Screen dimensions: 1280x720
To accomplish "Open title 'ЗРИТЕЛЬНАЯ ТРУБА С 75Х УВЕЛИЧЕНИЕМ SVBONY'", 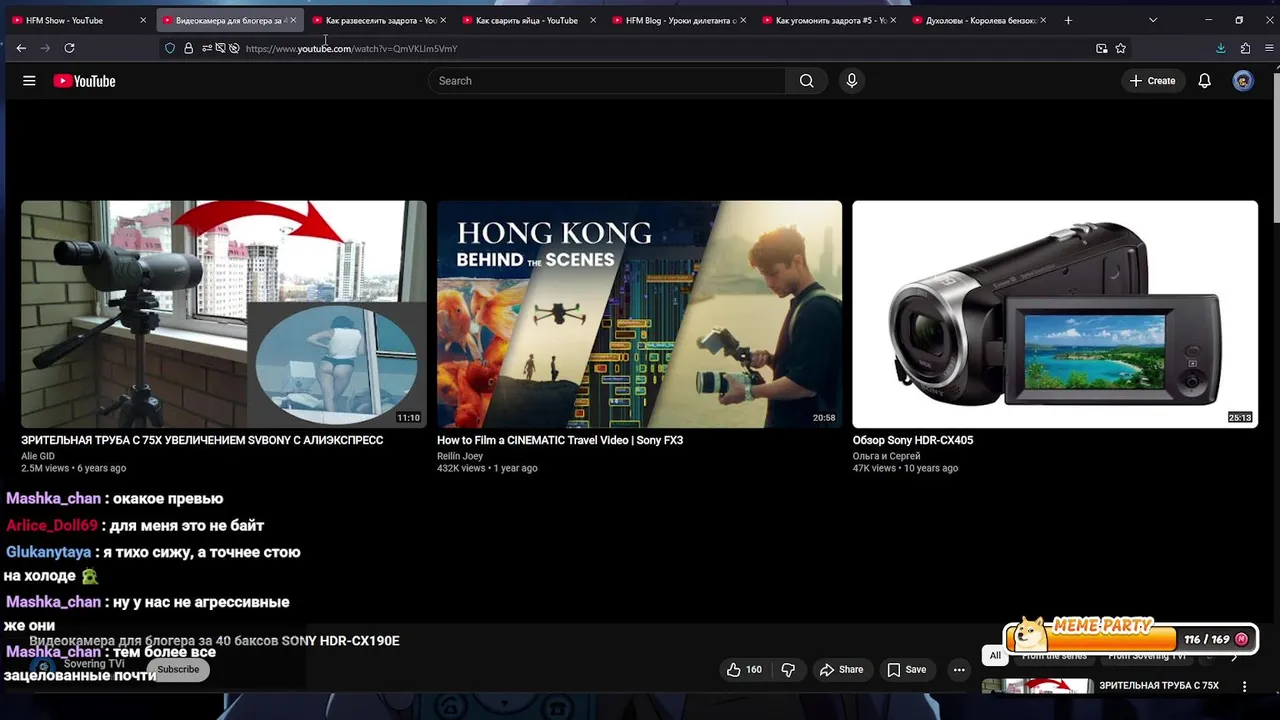I will pyautogui.click(x=202, y=440).
